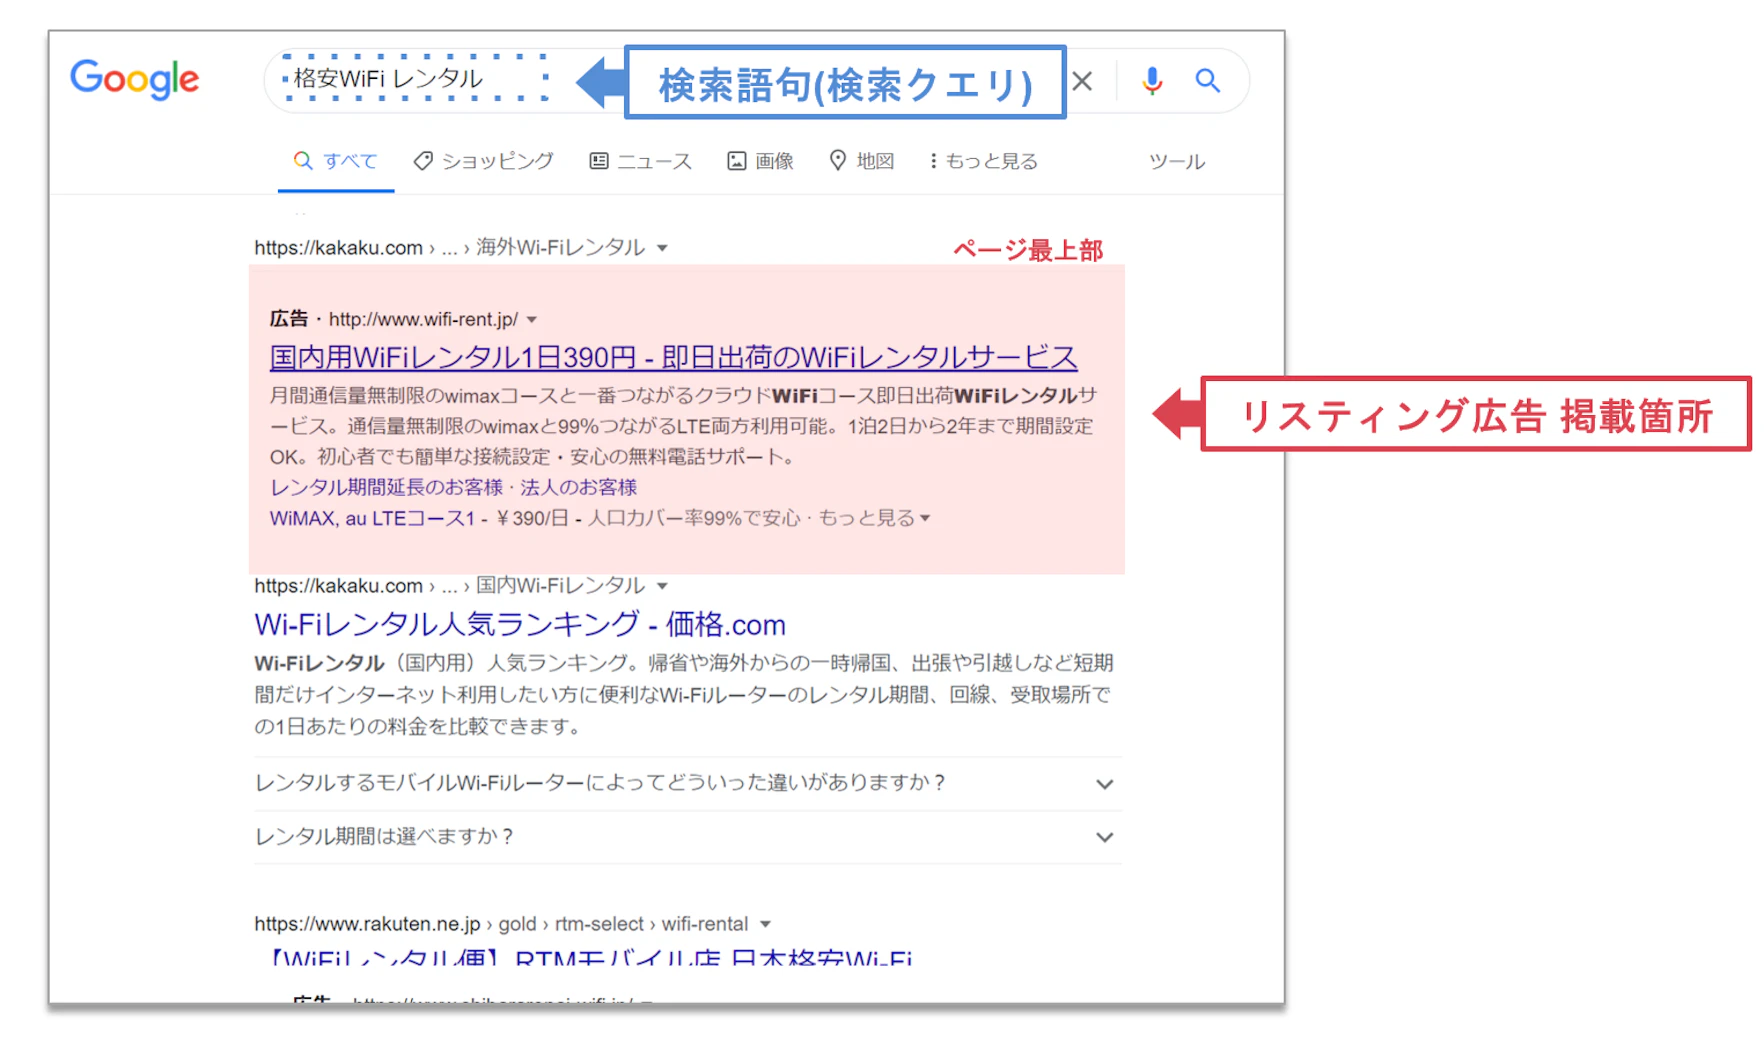
Task: Open dropdown arrow beside 国内Wi-Fiレンタル breadcrumb
Action: pyautogui.click(x=662, y=586)
